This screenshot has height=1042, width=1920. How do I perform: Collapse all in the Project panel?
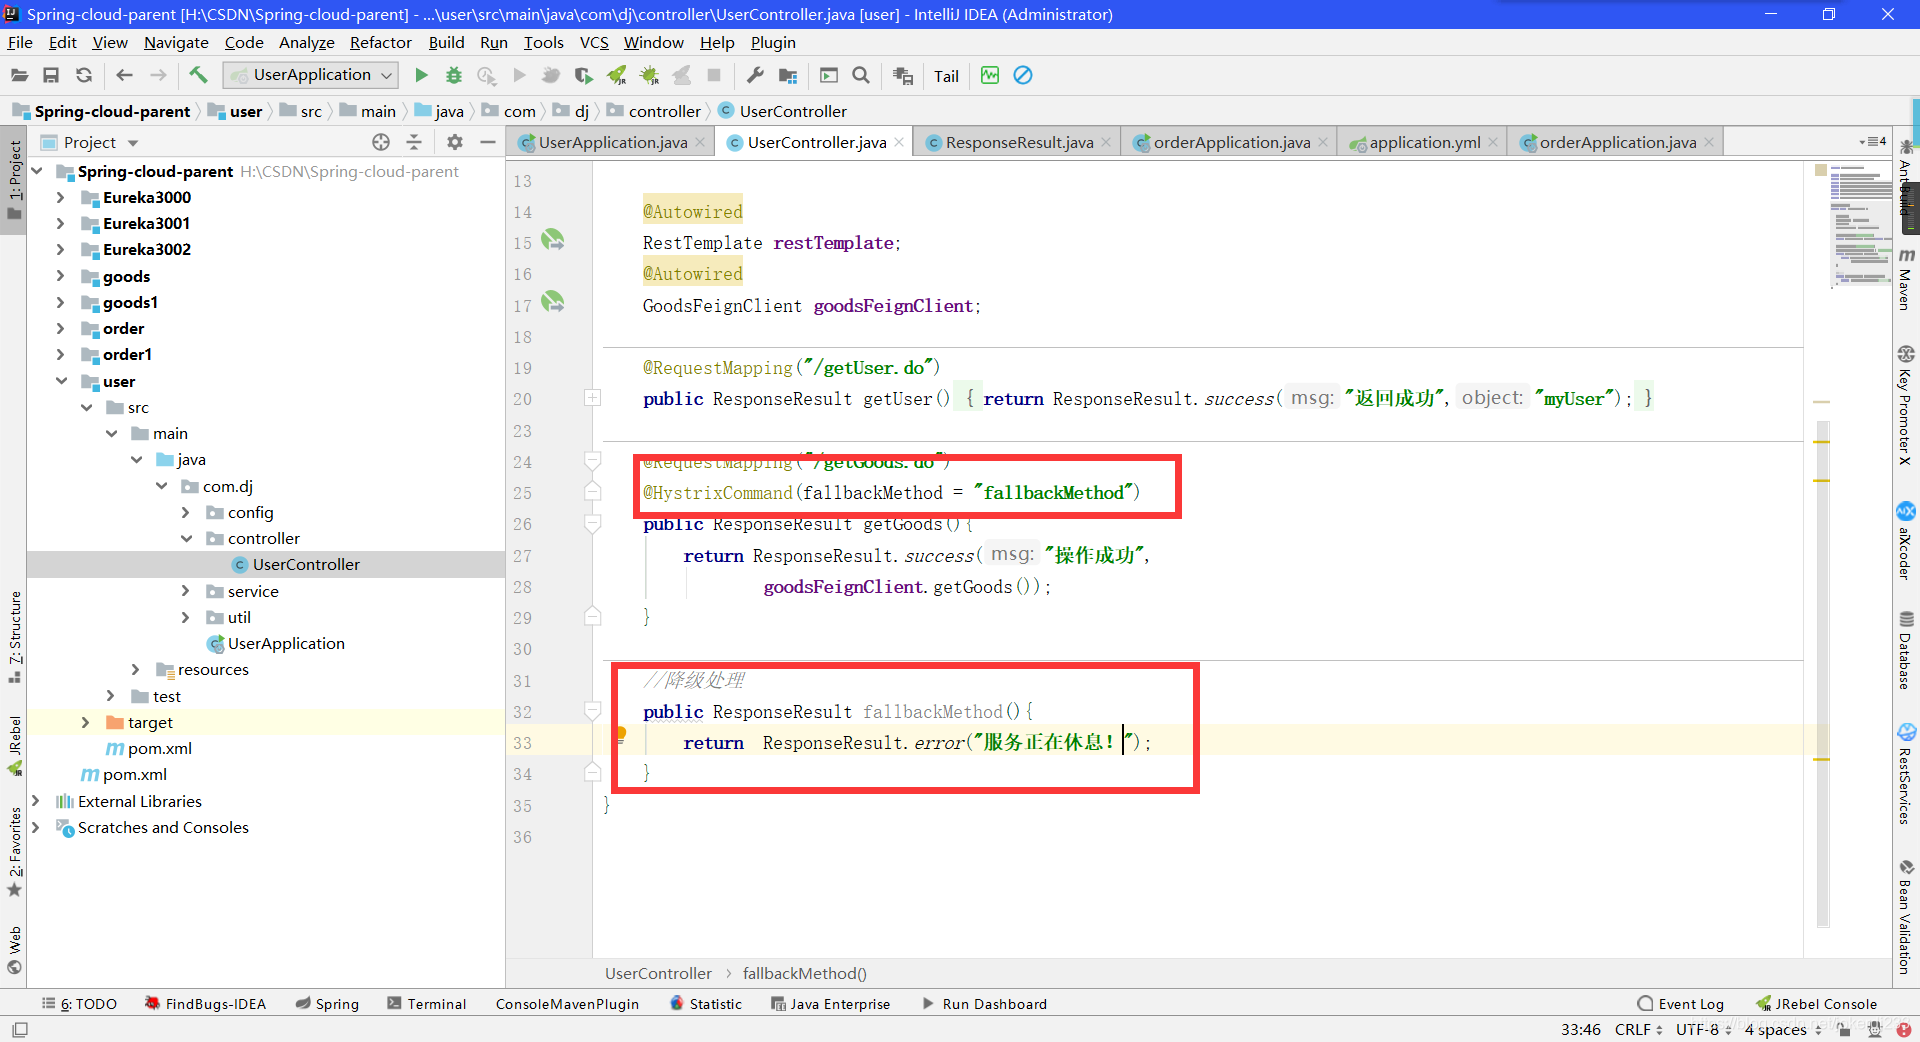click(x=414, y=142)
